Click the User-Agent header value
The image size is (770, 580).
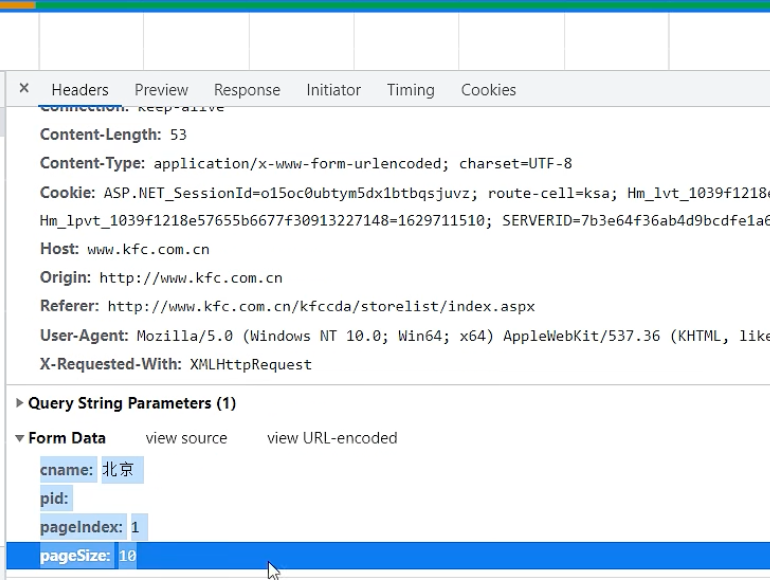tap(453, 336)
